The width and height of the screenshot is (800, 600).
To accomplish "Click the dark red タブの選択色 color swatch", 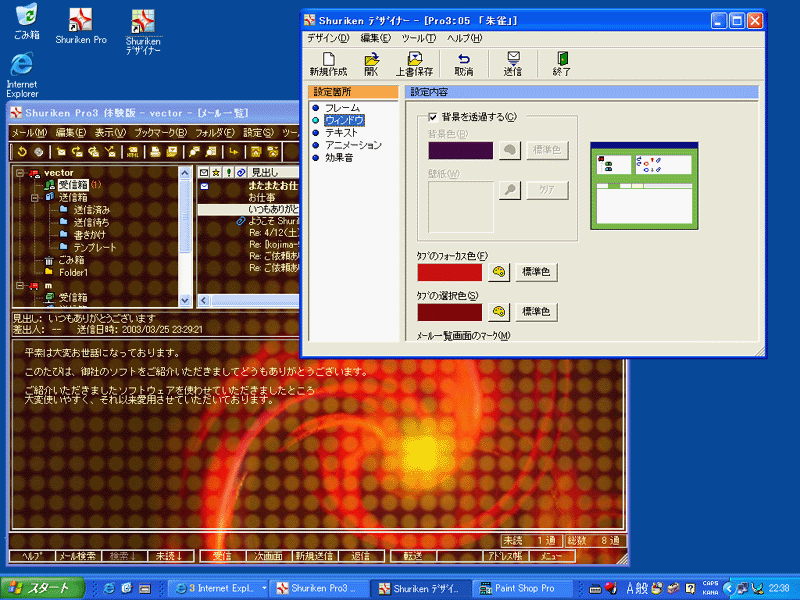I will click(449, 312).
